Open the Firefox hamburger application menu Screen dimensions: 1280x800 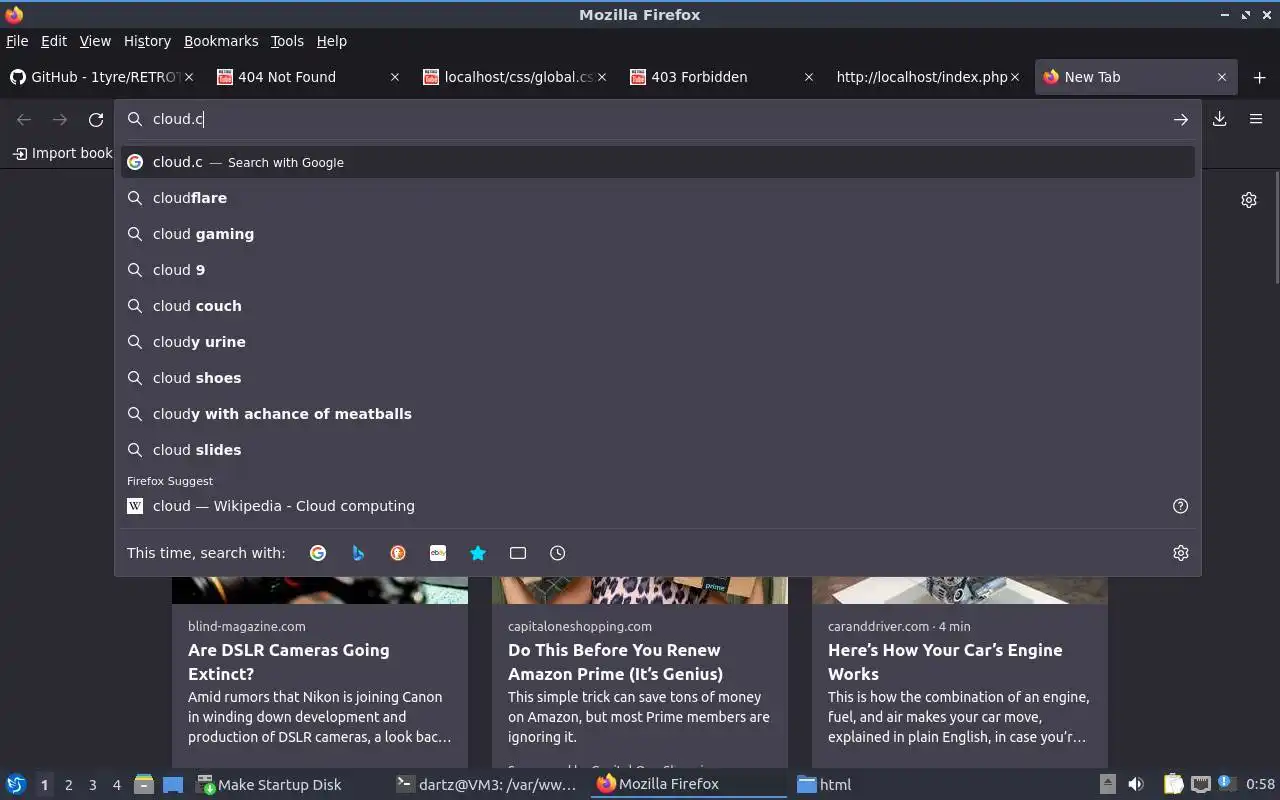tap(1256, 119)
